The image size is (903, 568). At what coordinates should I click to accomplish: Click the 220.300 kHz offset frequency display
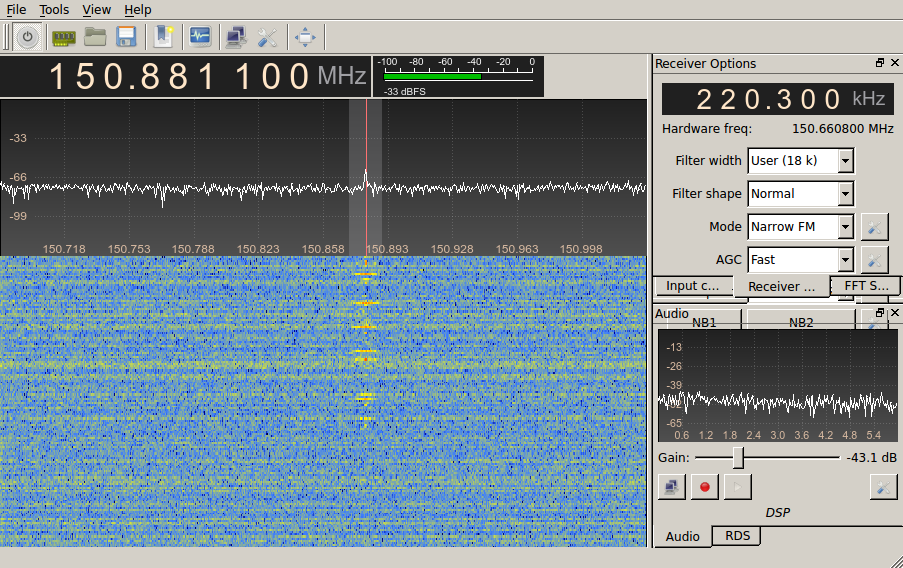click(x=770, y=99)
